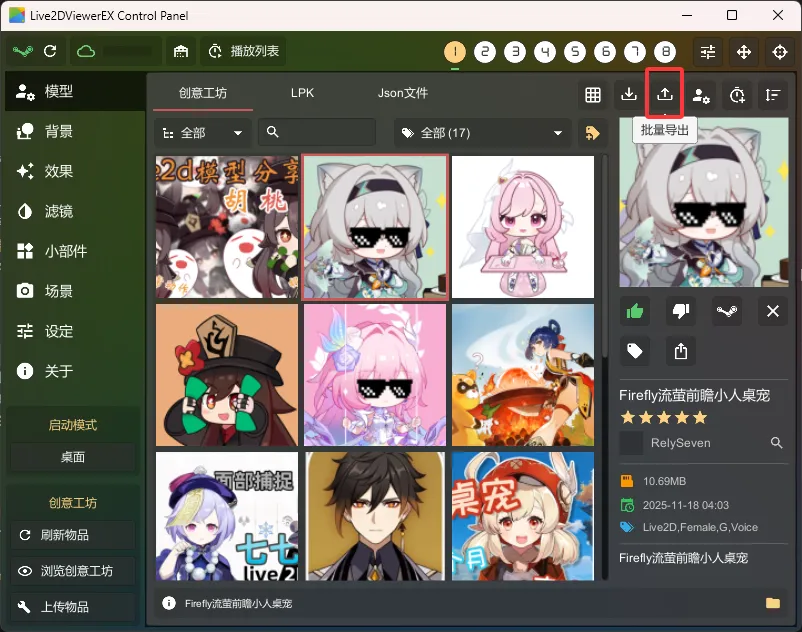Select model slot 5

(x=575, y=52)
